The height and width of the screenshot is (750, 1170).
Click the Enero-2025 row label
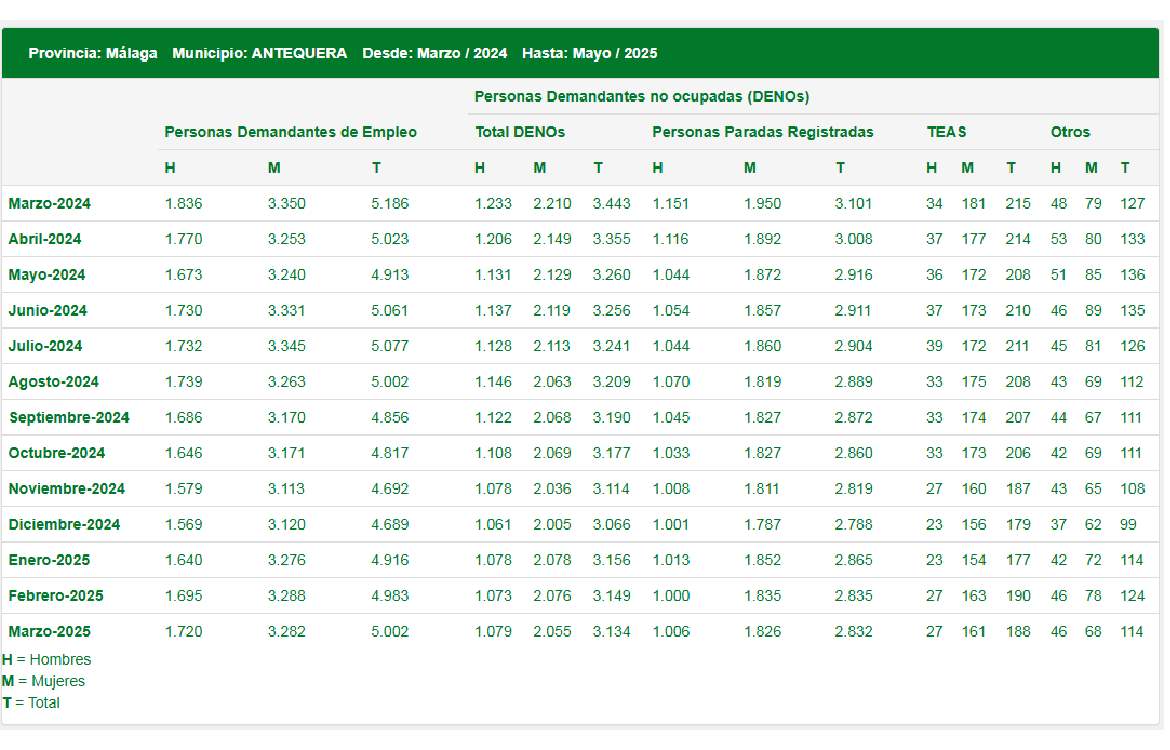(49, 560)
